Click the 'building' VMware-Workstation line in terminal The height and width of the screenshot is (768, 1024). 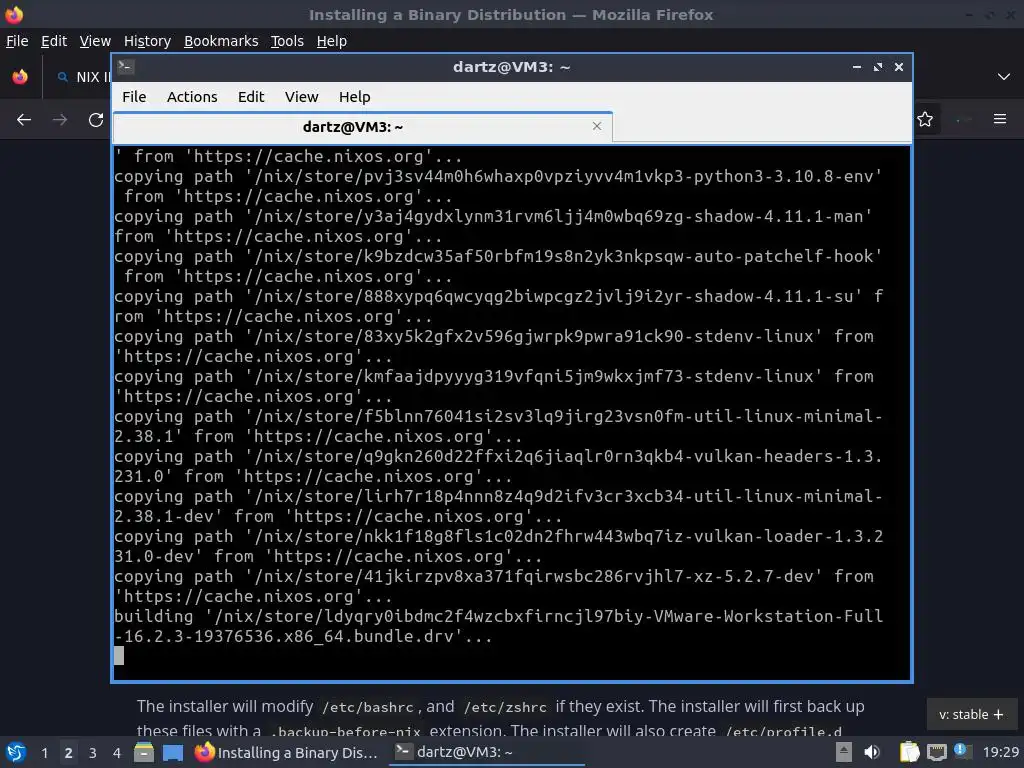498,626
